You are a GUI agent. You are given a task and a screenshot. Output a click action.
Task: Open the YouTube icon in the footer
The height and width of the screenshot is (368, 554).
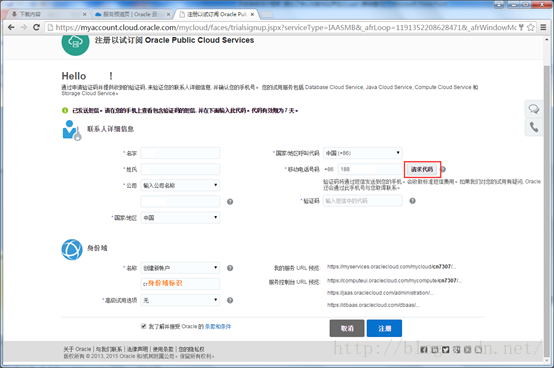coord(467,350)
